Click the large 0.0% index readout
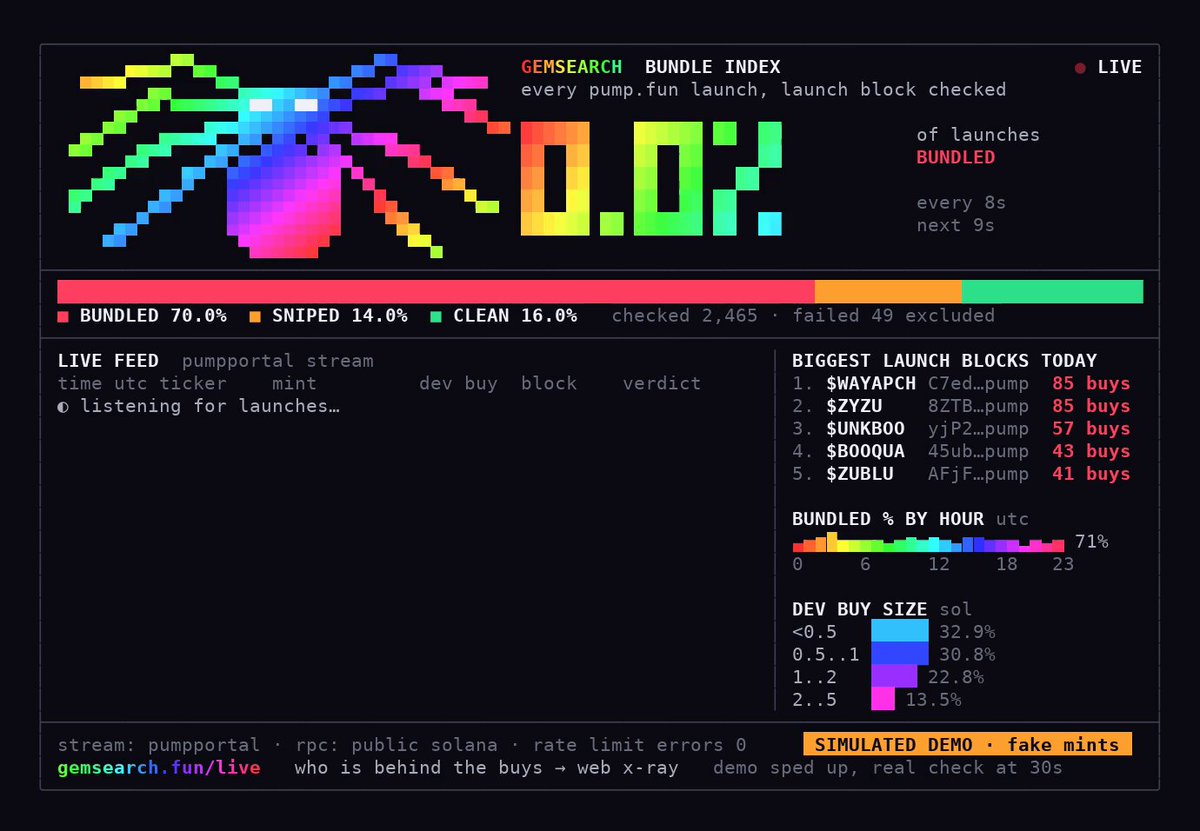This screenshot has width=1200, height=831. (651, 179)
